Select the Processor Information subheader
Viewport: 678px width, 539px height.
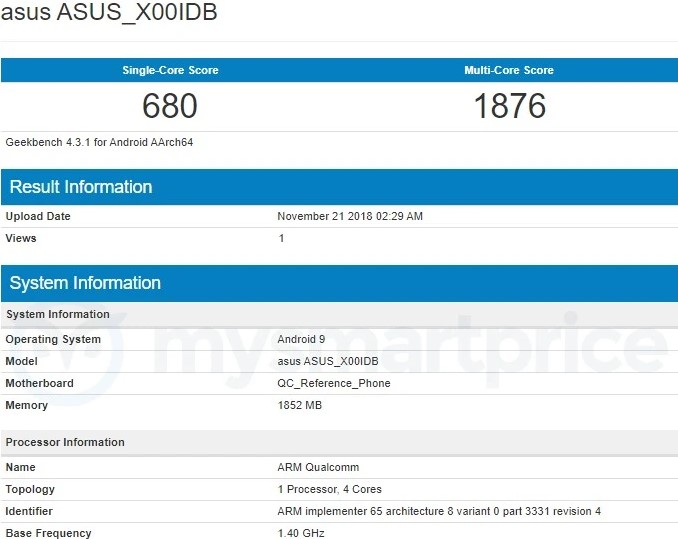(339, 442)
